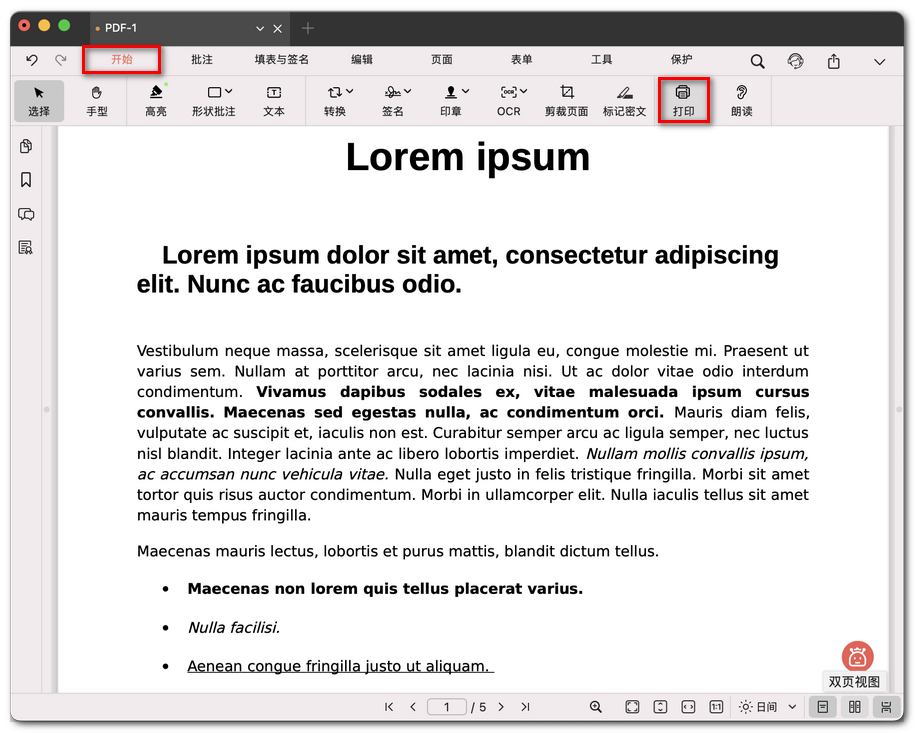Activate the 选择 selection tool
This screenshot has height=733, width=915.
point(39,101)
